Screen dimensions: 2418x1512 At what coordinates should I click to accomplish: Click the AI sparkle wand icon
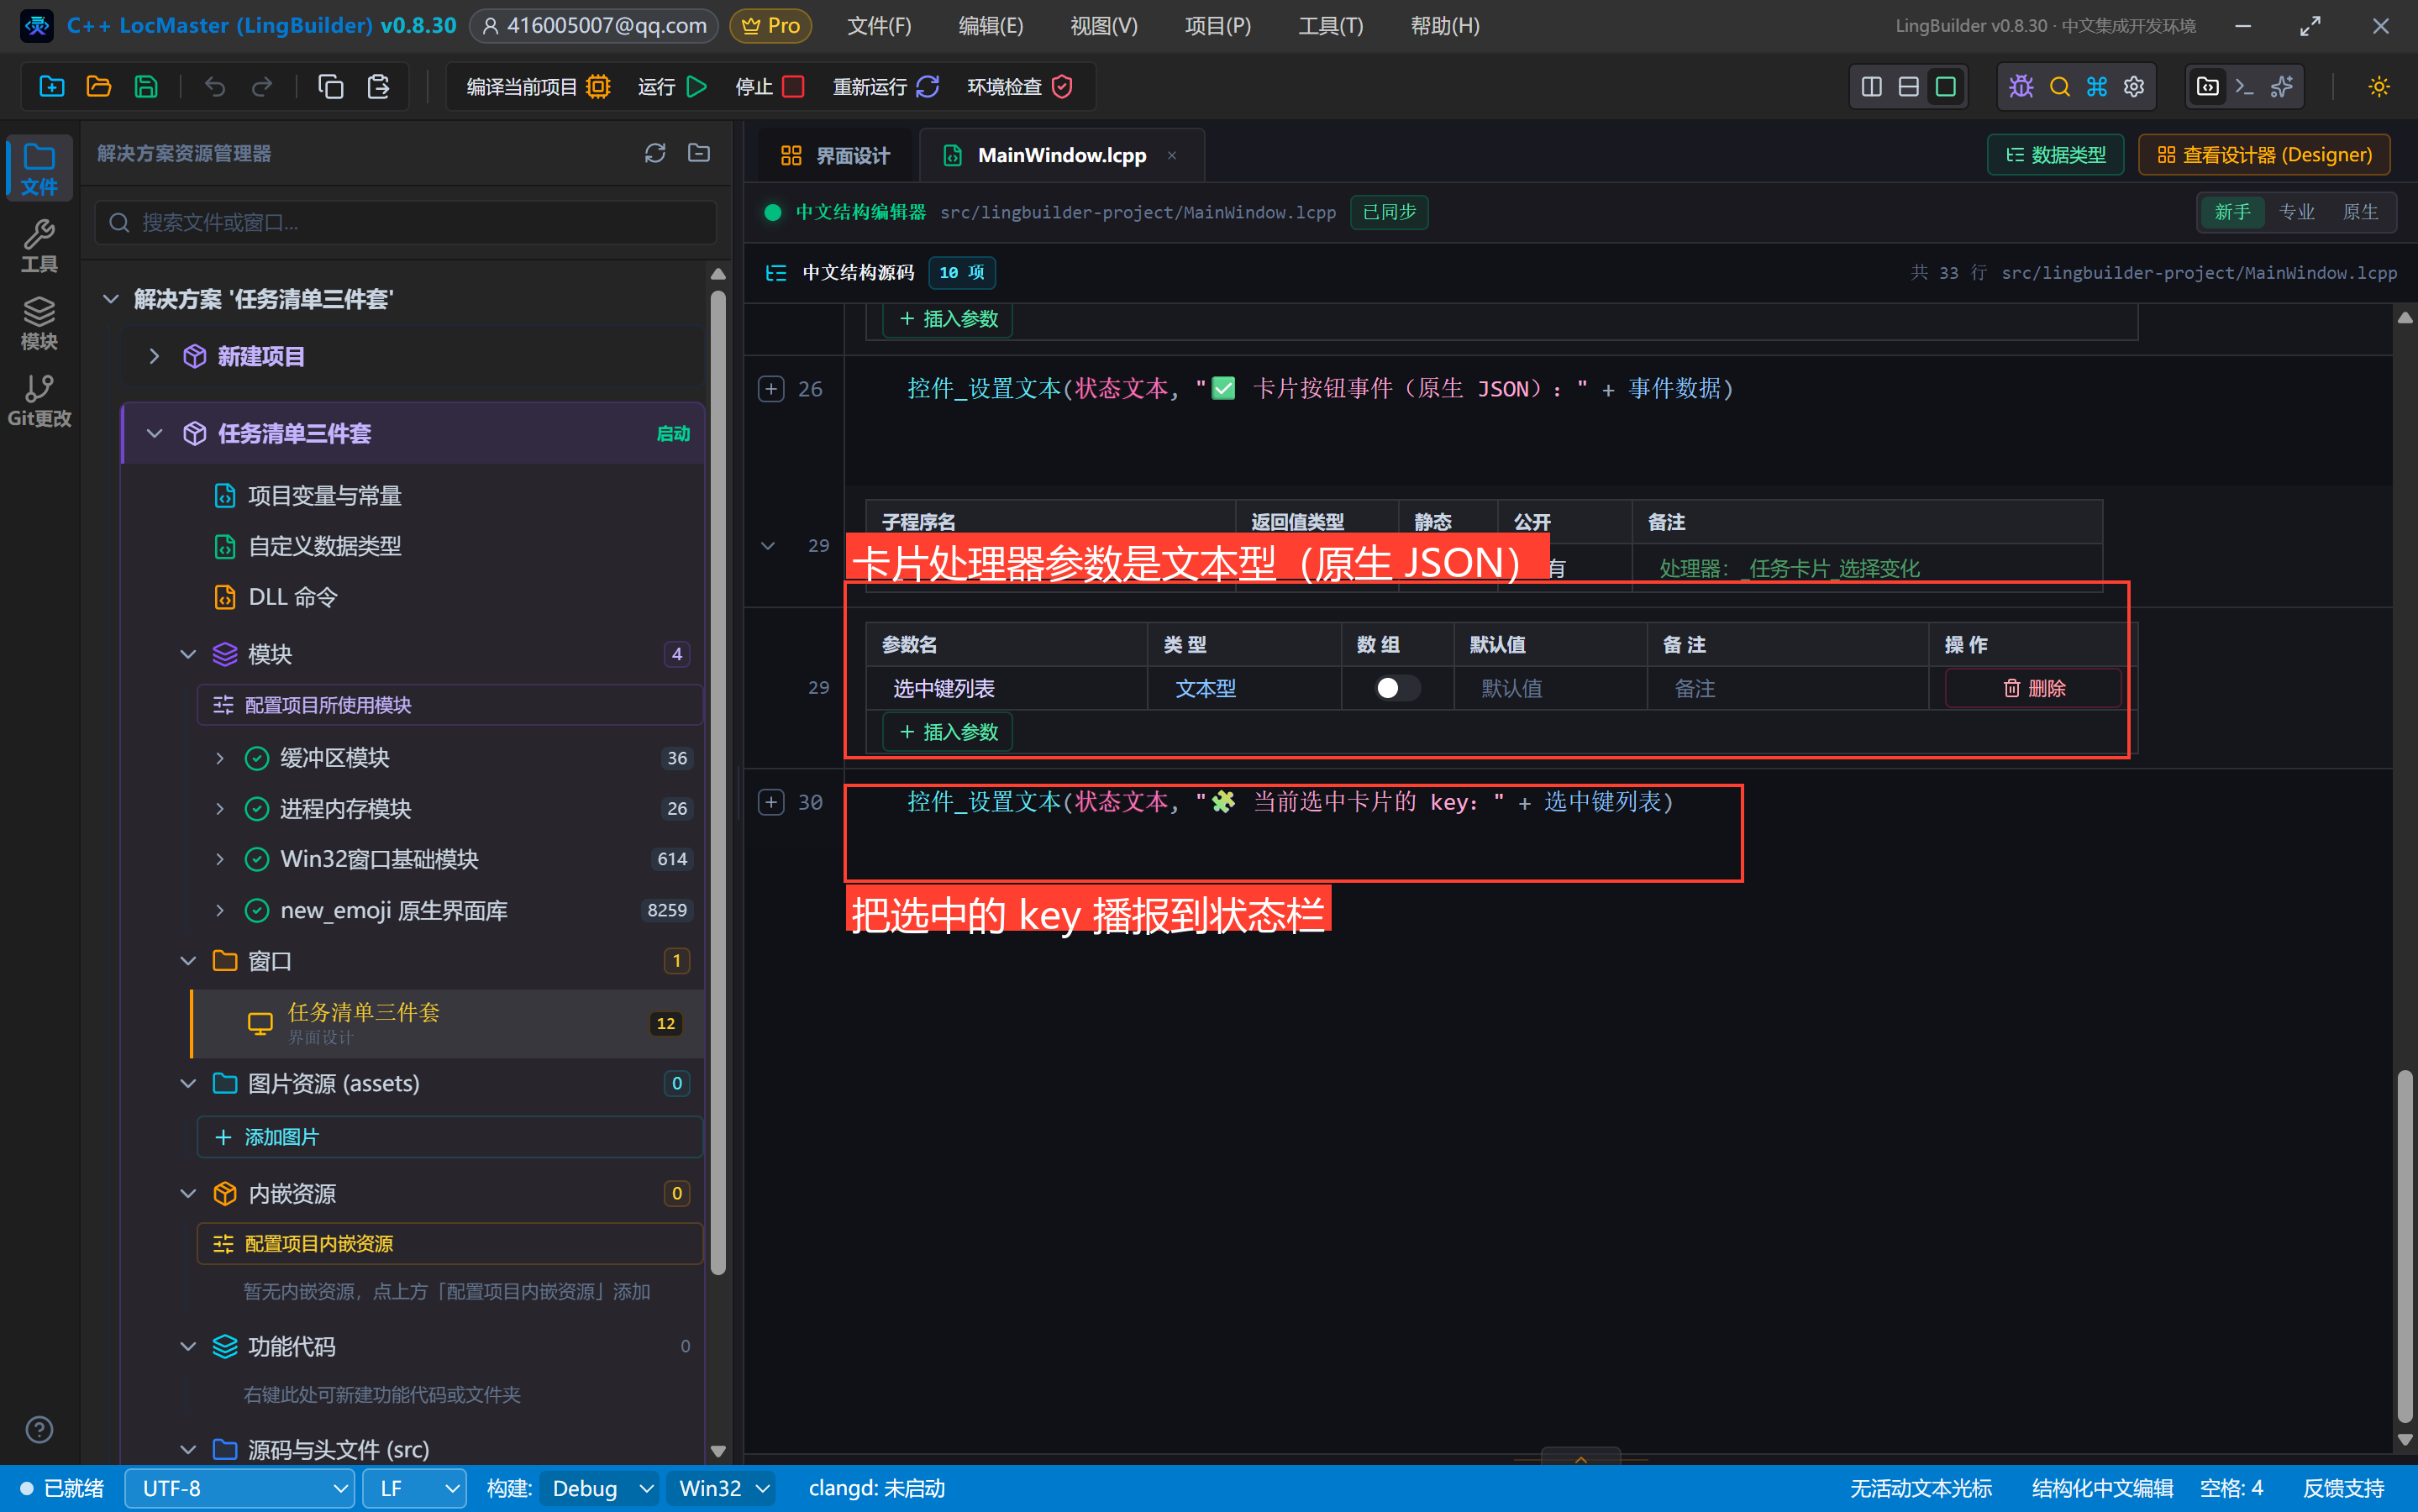point(2281,87)
